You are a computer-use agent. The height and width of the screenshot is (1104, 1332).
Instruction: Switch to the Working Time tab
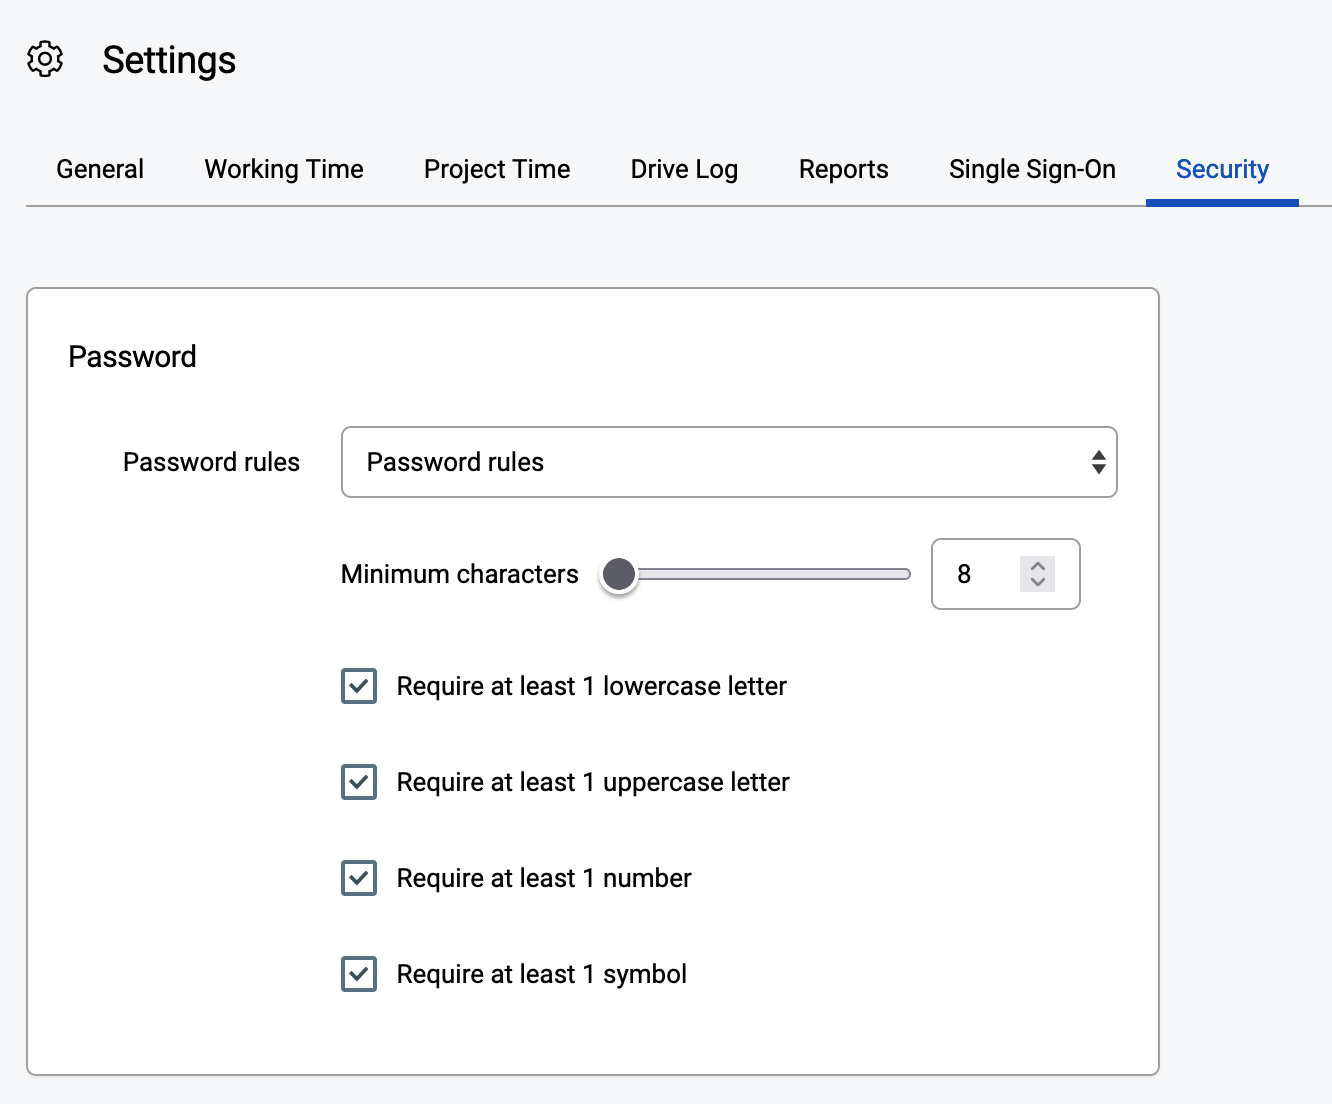[284, 169]
